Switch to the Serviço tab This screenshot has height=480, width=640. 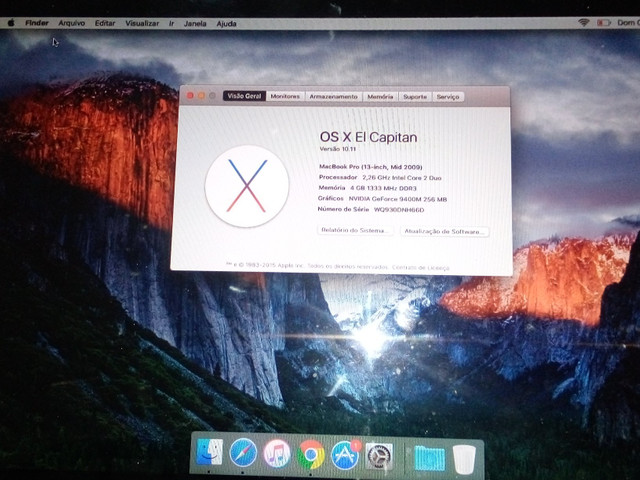pyautogui.click(x=448, y=97)
